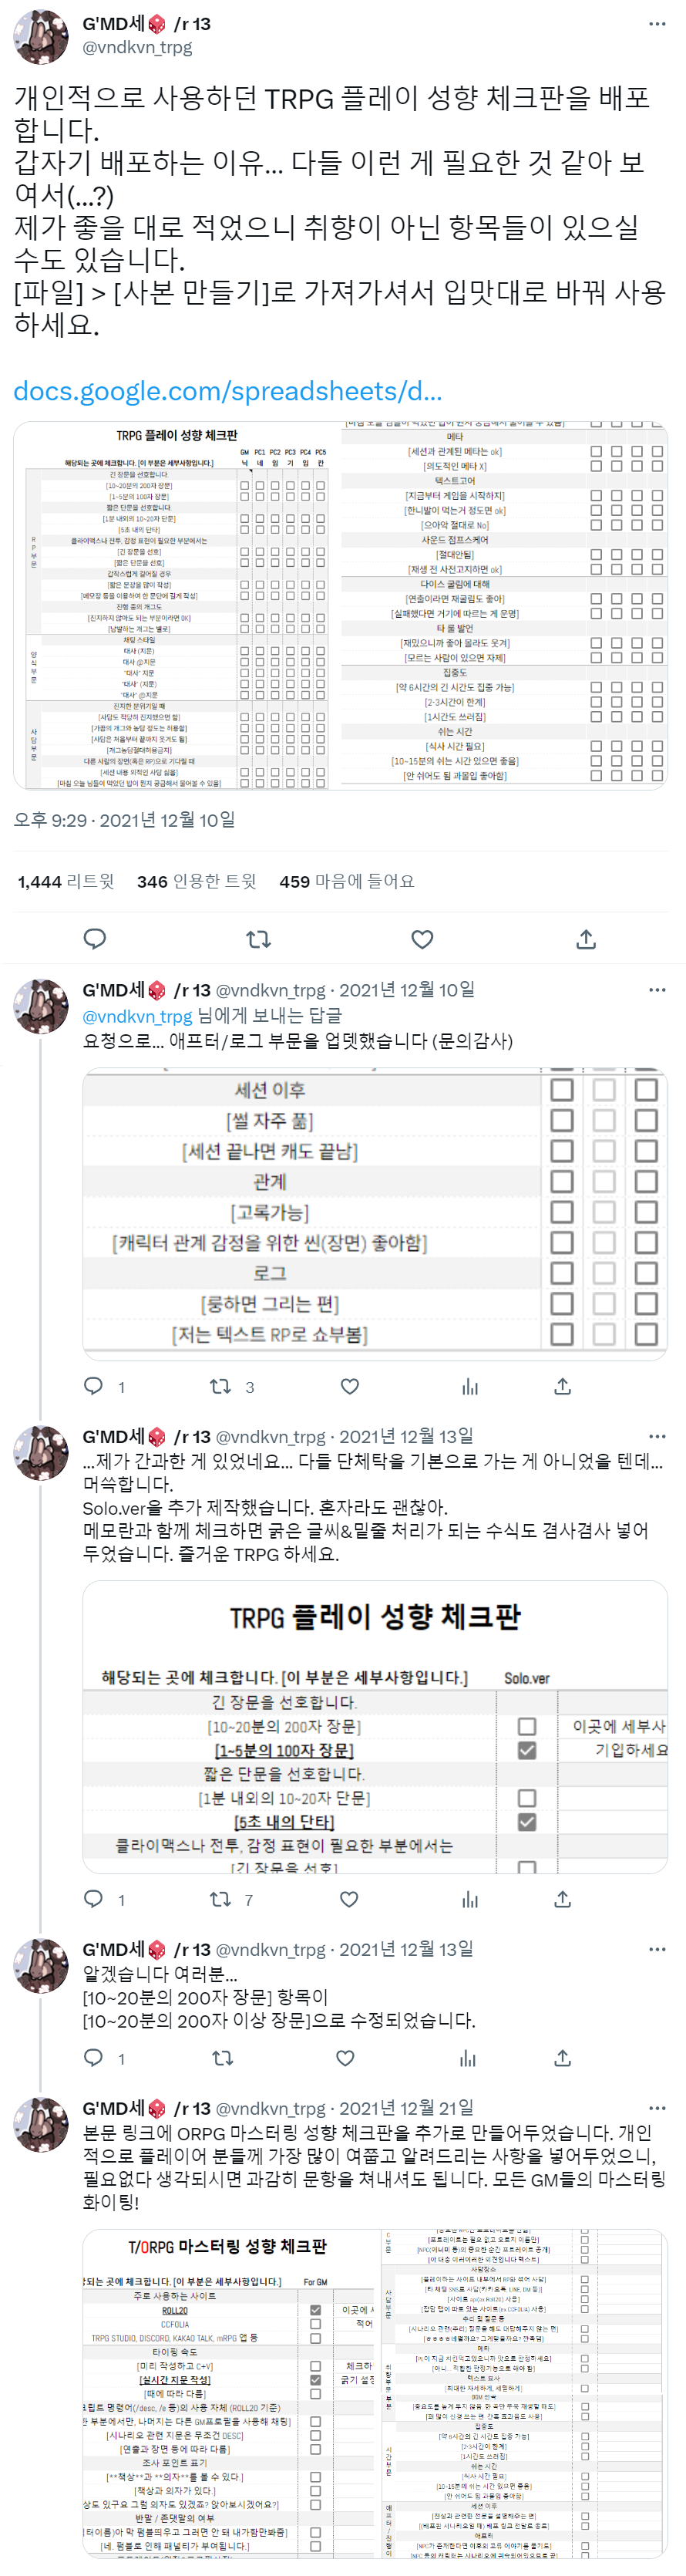
Task: Share the Solo.ver reply tweet
Action: tap(563, 1898)
